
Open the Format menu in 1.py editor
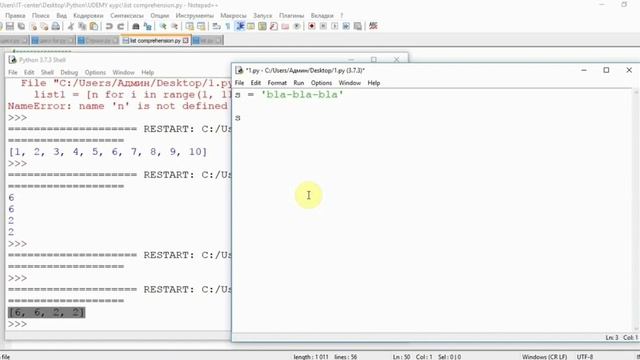click(277, 83)
